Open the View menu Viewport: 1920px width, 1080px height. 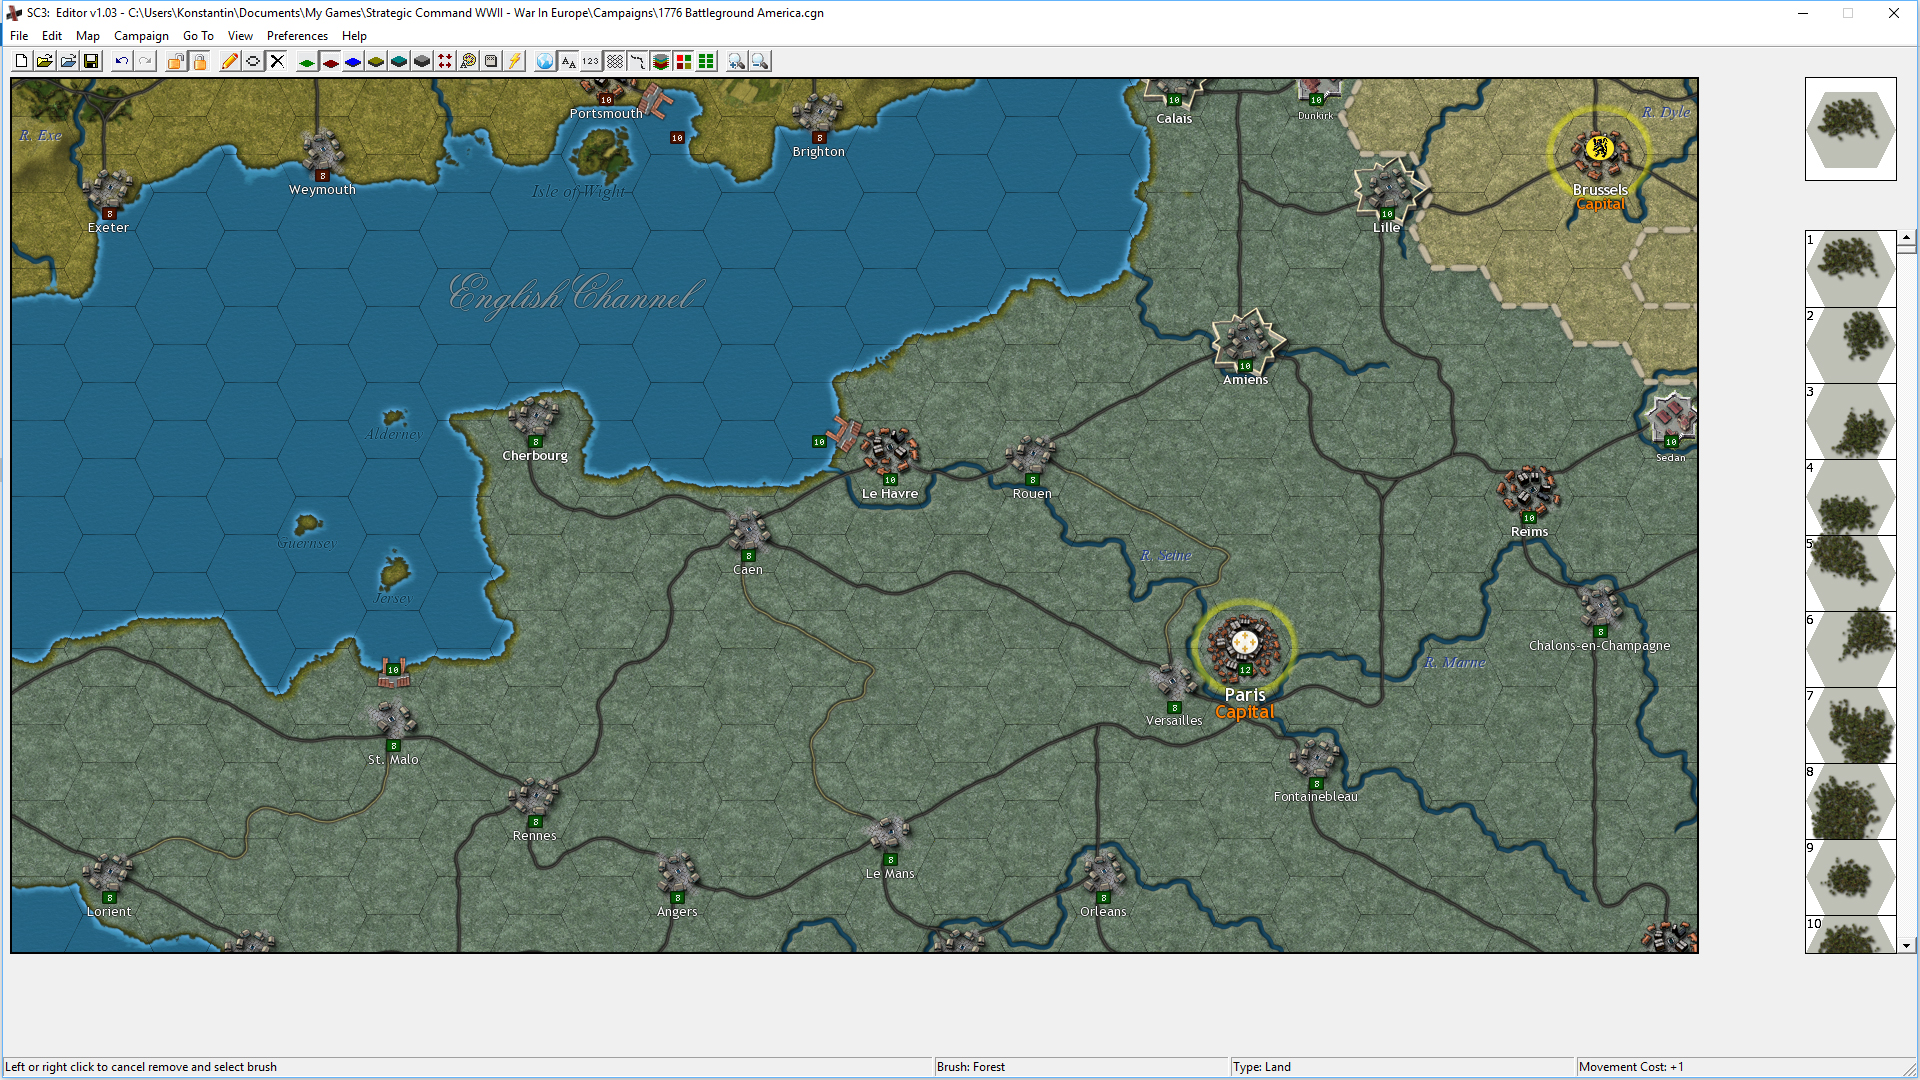[x=240, y=36]
